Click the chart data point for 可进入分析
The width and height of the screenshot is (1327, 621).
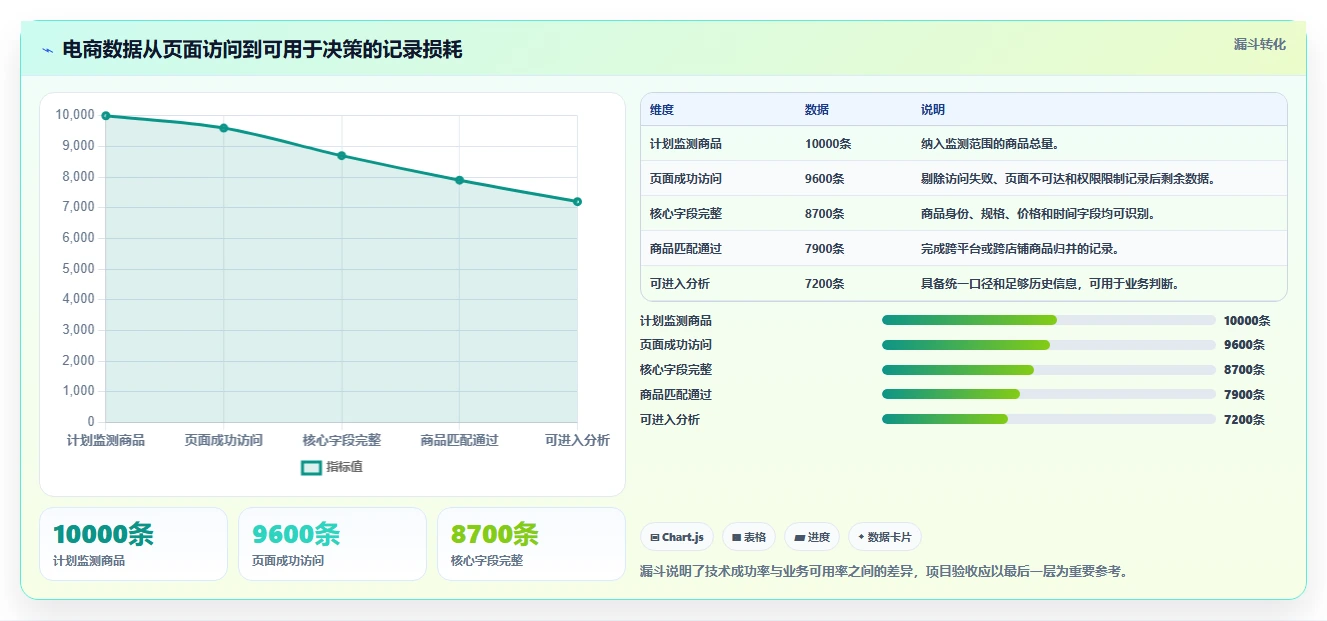578,202
